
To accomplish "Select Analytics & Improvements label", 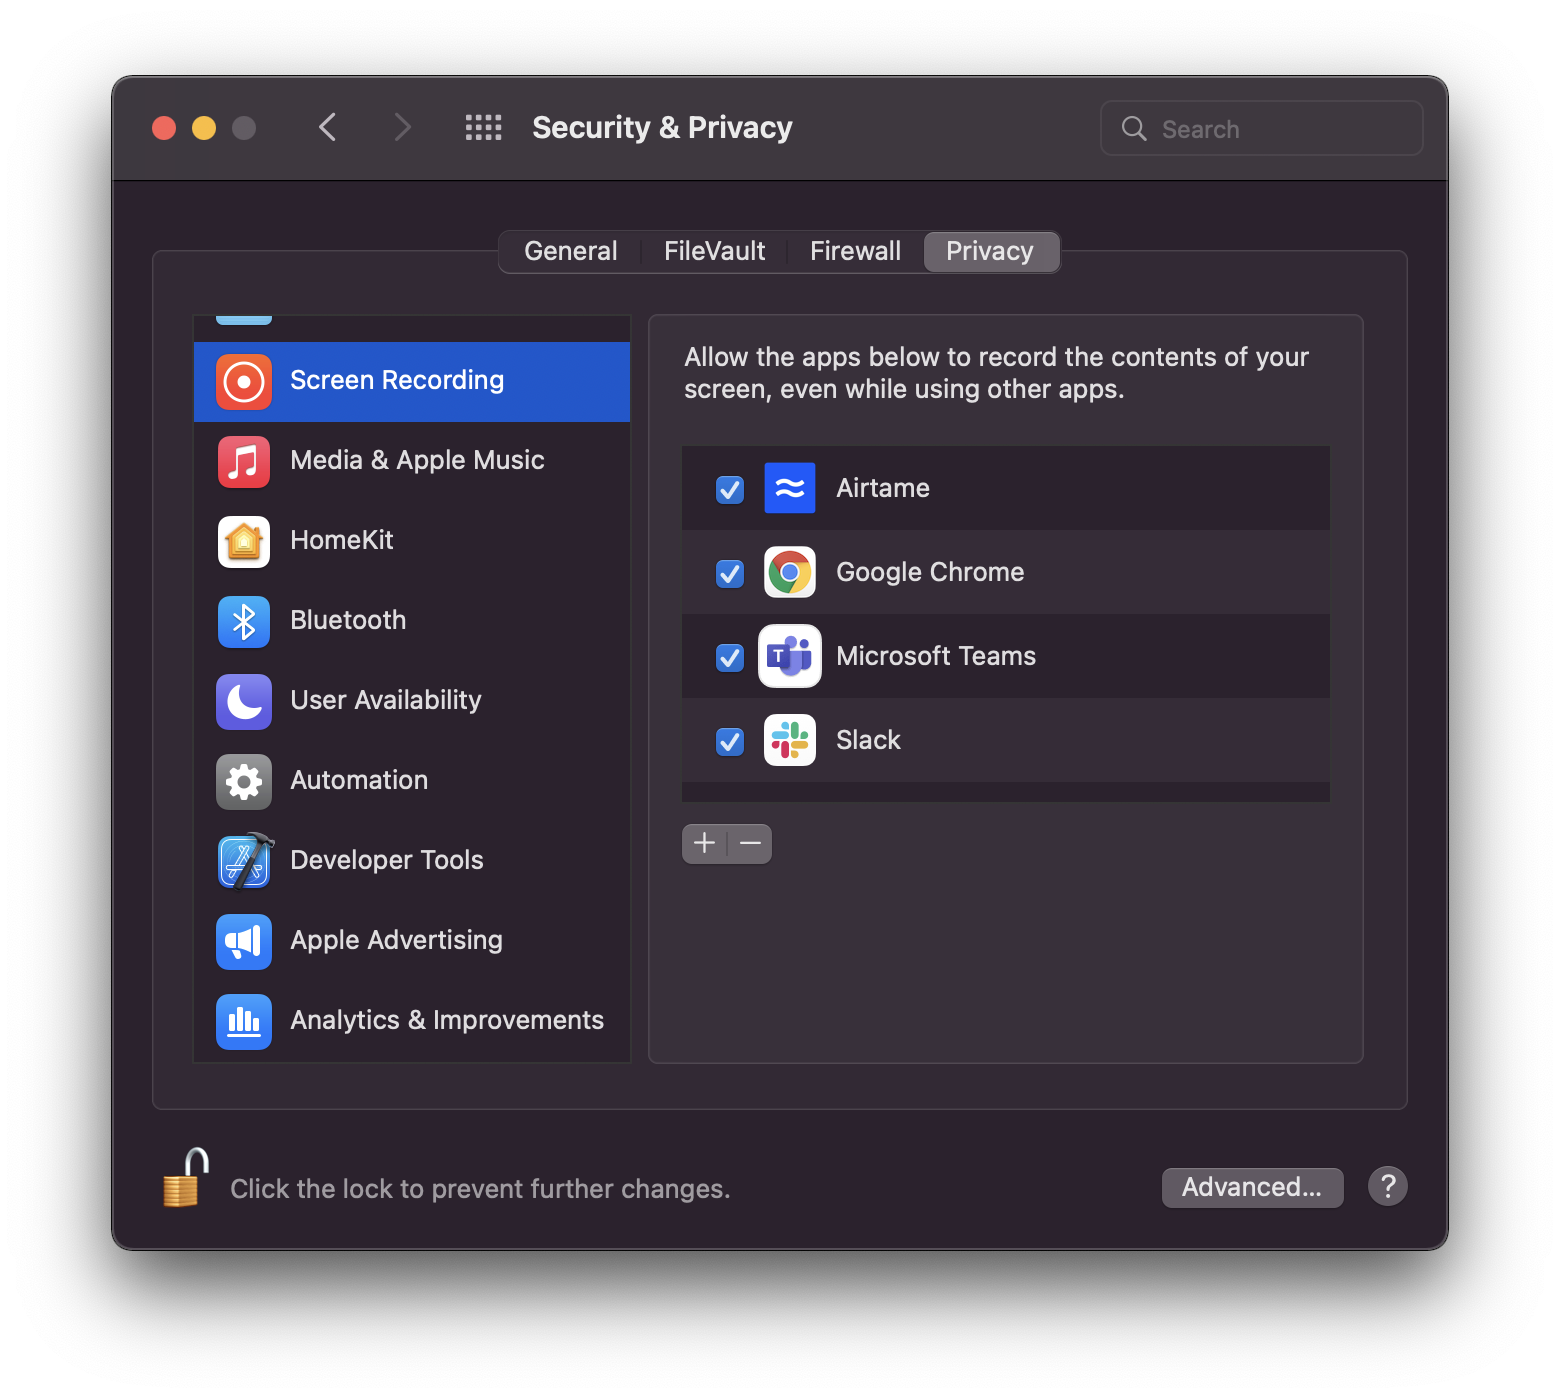I will coord(447,1020).
